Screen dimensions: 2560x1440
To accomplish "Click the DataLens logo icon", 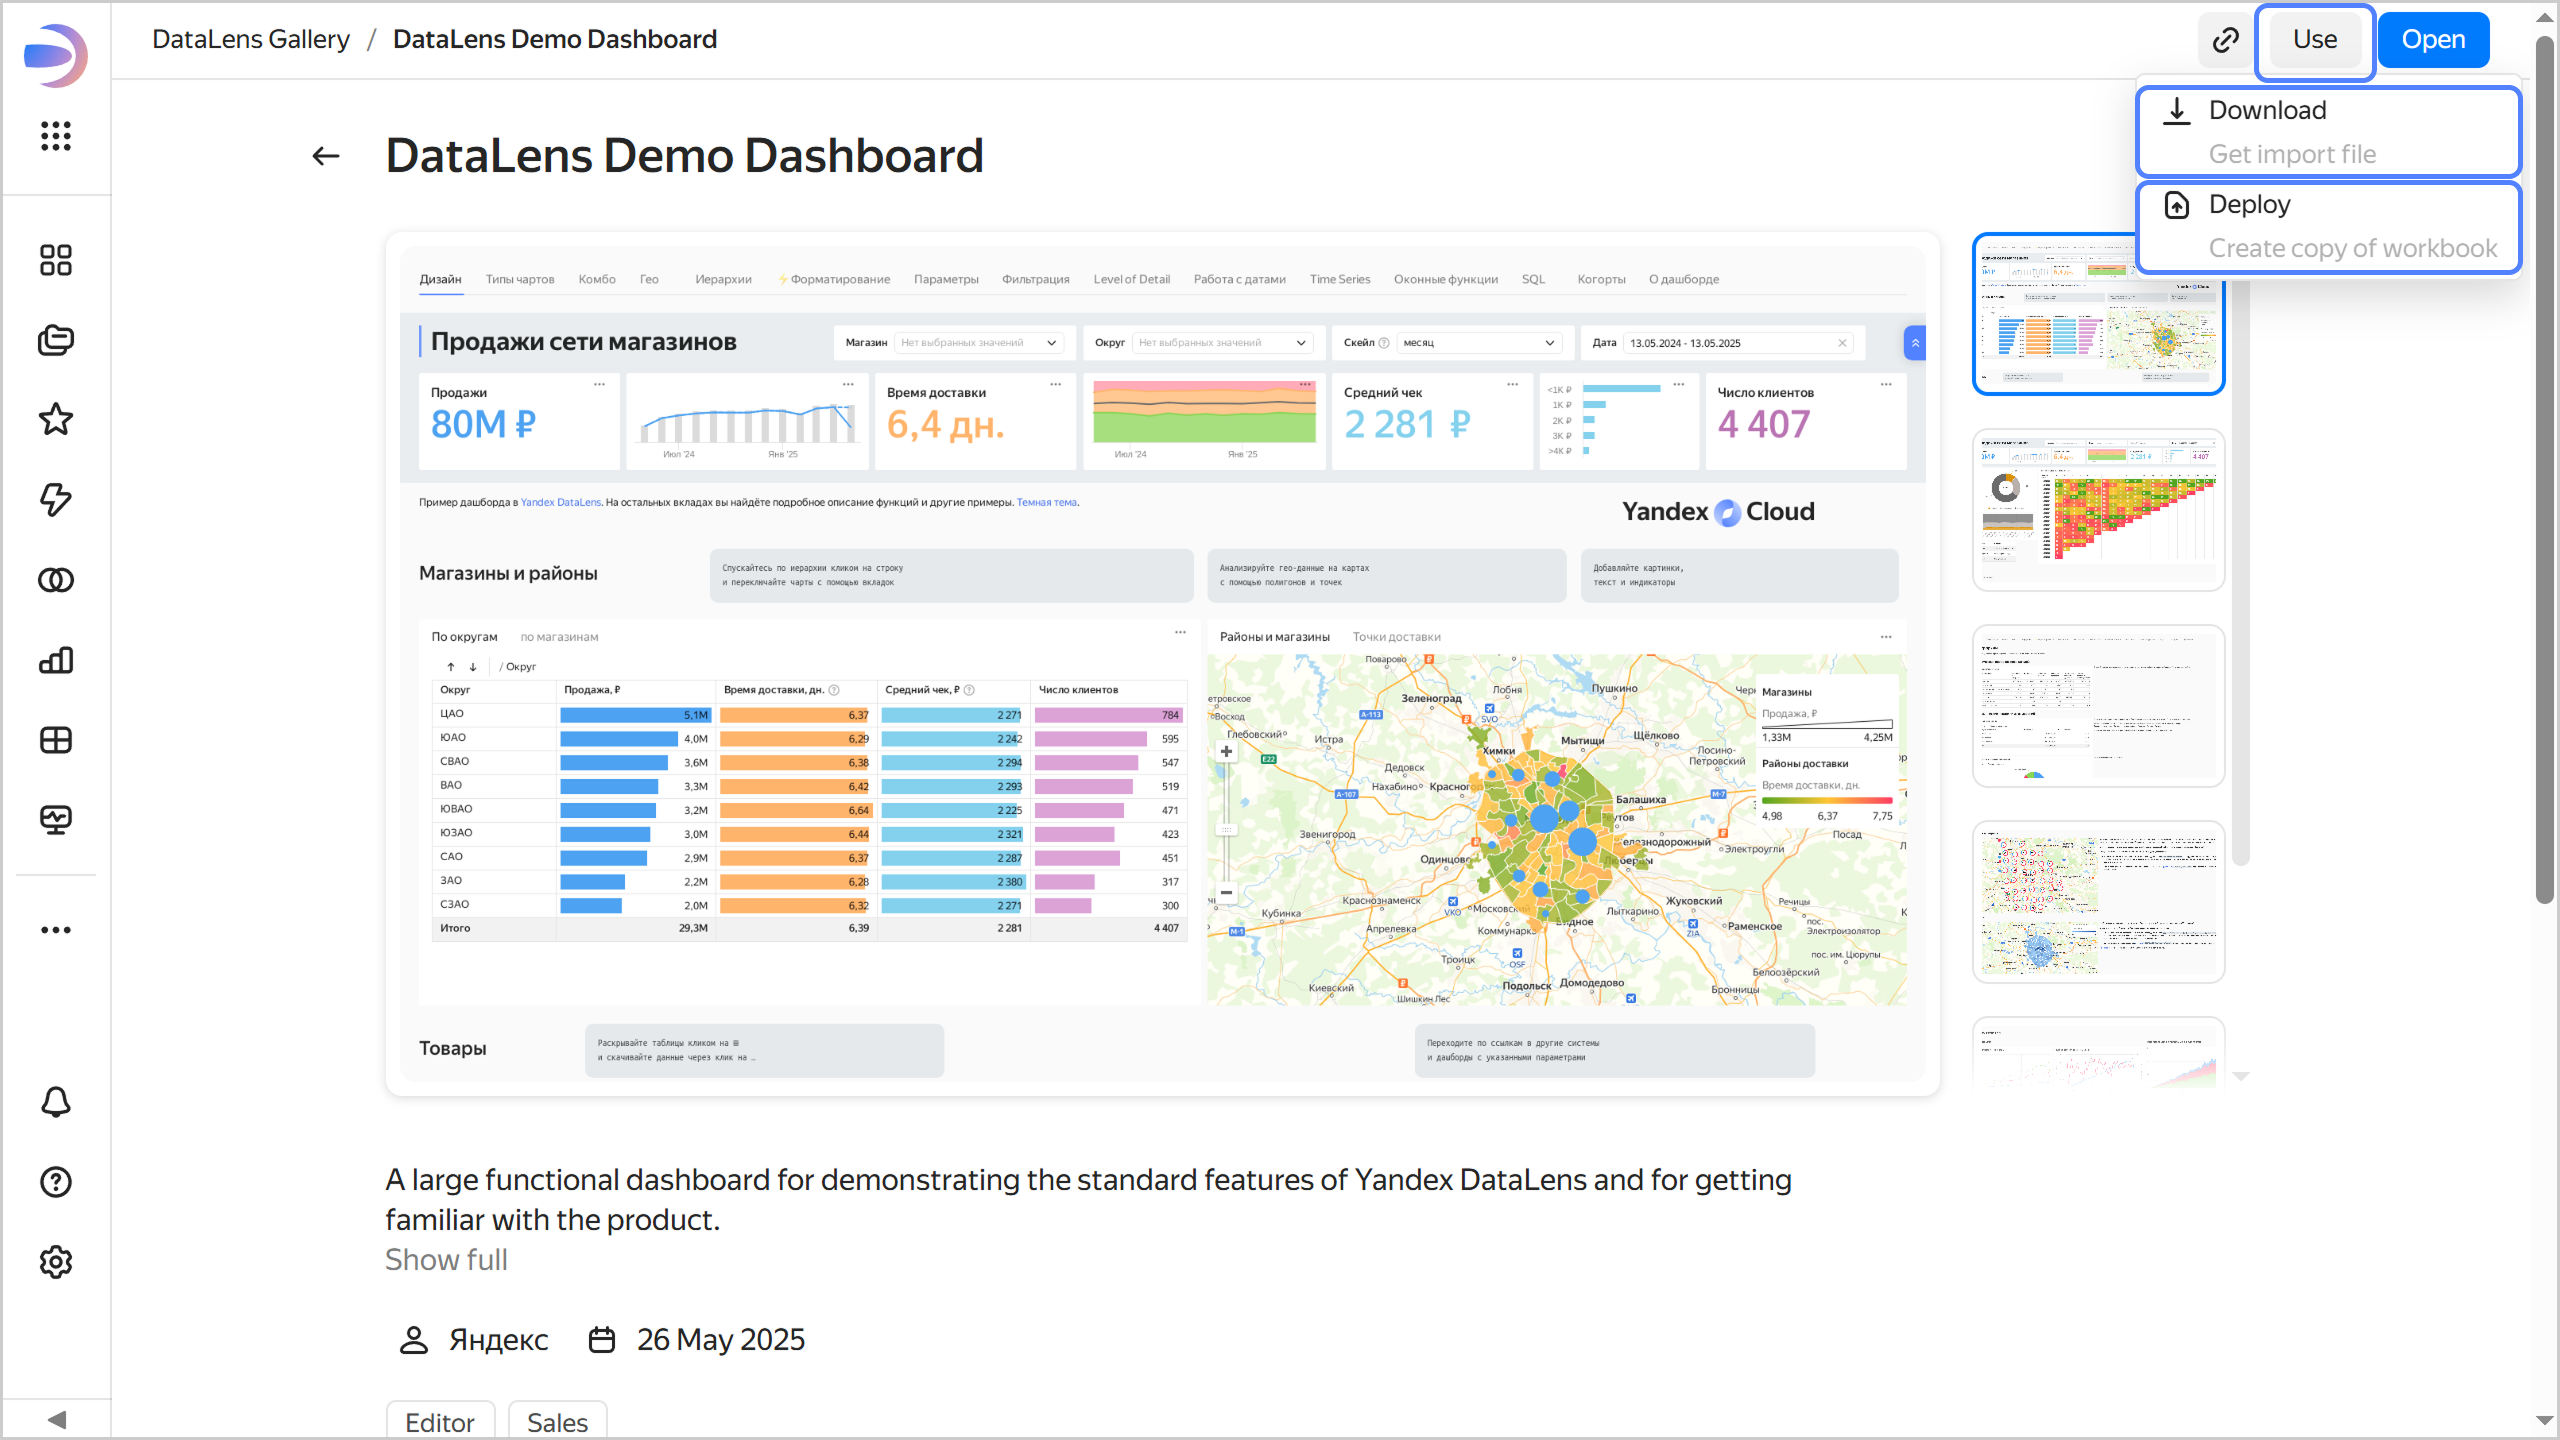I will coord(56,54).
